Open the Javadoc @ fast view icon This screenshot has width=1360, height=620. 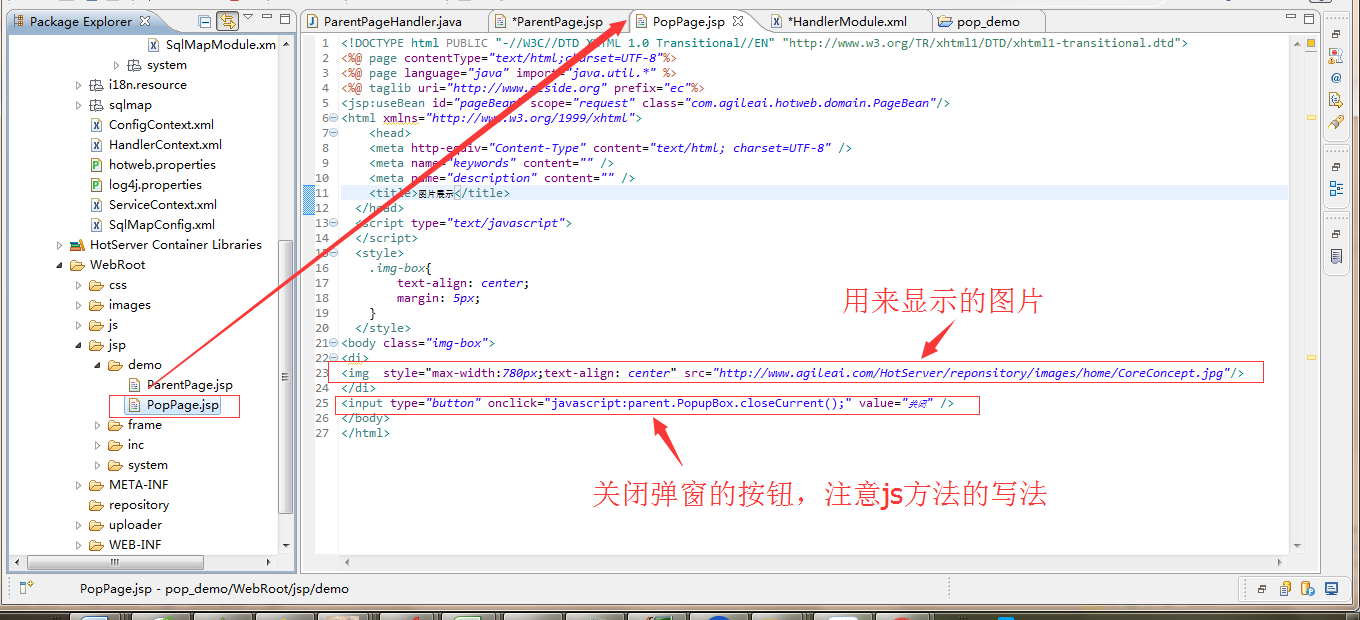[x=1336, y=78]
